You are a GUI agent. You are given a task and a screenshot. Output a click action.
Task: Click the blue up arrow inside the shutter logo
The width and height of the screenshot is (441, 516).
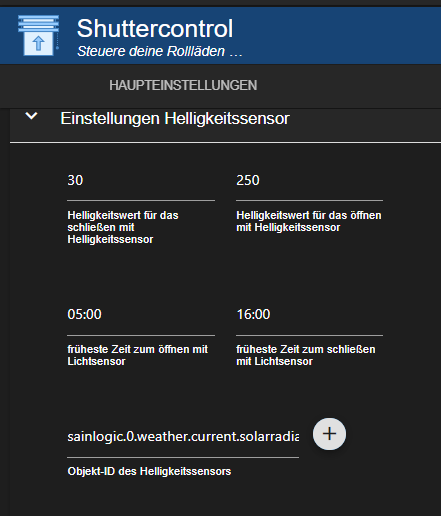click(38, 43)
